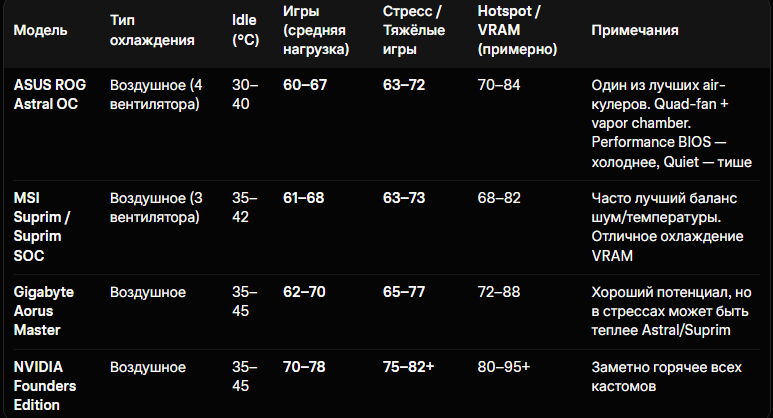Click the note 'Заметно горячее всех кастомов'

coord(667,377)
